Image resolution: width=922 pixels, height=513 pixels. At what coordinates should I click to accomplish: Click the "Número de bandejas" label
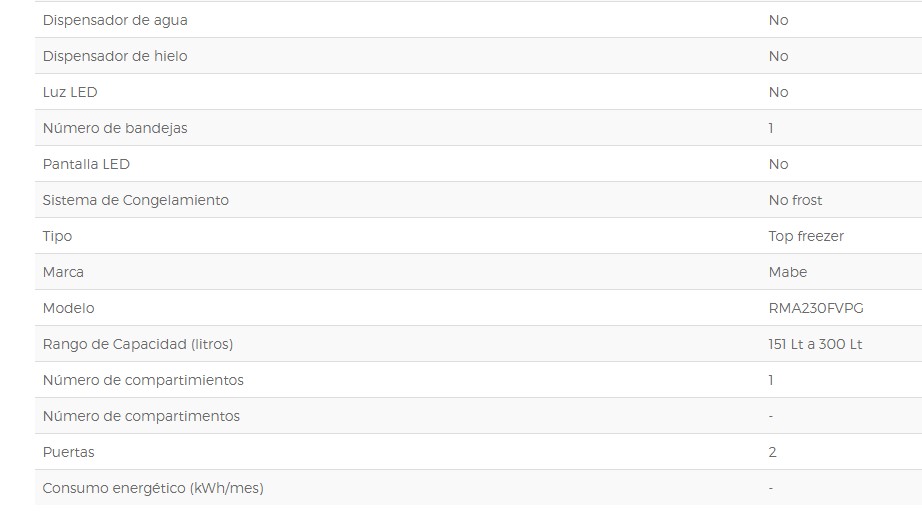point(115,128)
